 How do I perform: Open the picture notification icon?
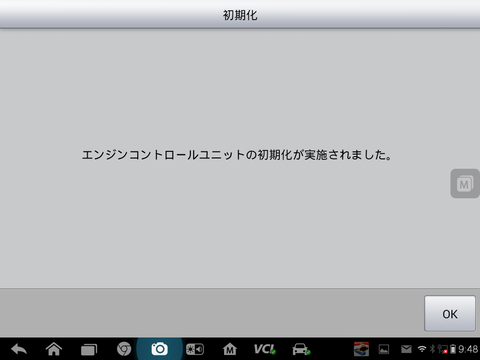[384, 349]
